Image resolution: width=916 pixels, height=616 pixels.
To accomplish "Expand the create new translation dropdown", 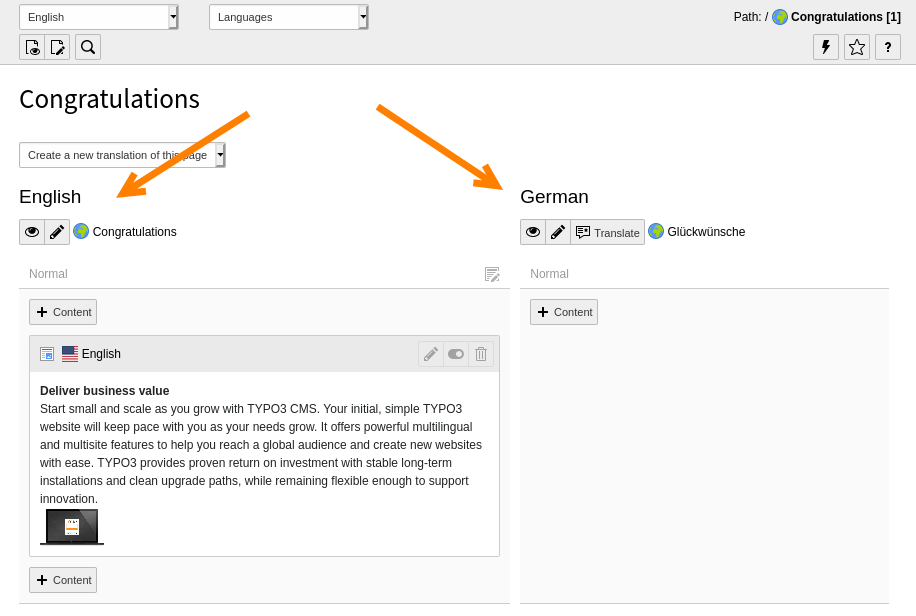I will (x=122, y=155).
